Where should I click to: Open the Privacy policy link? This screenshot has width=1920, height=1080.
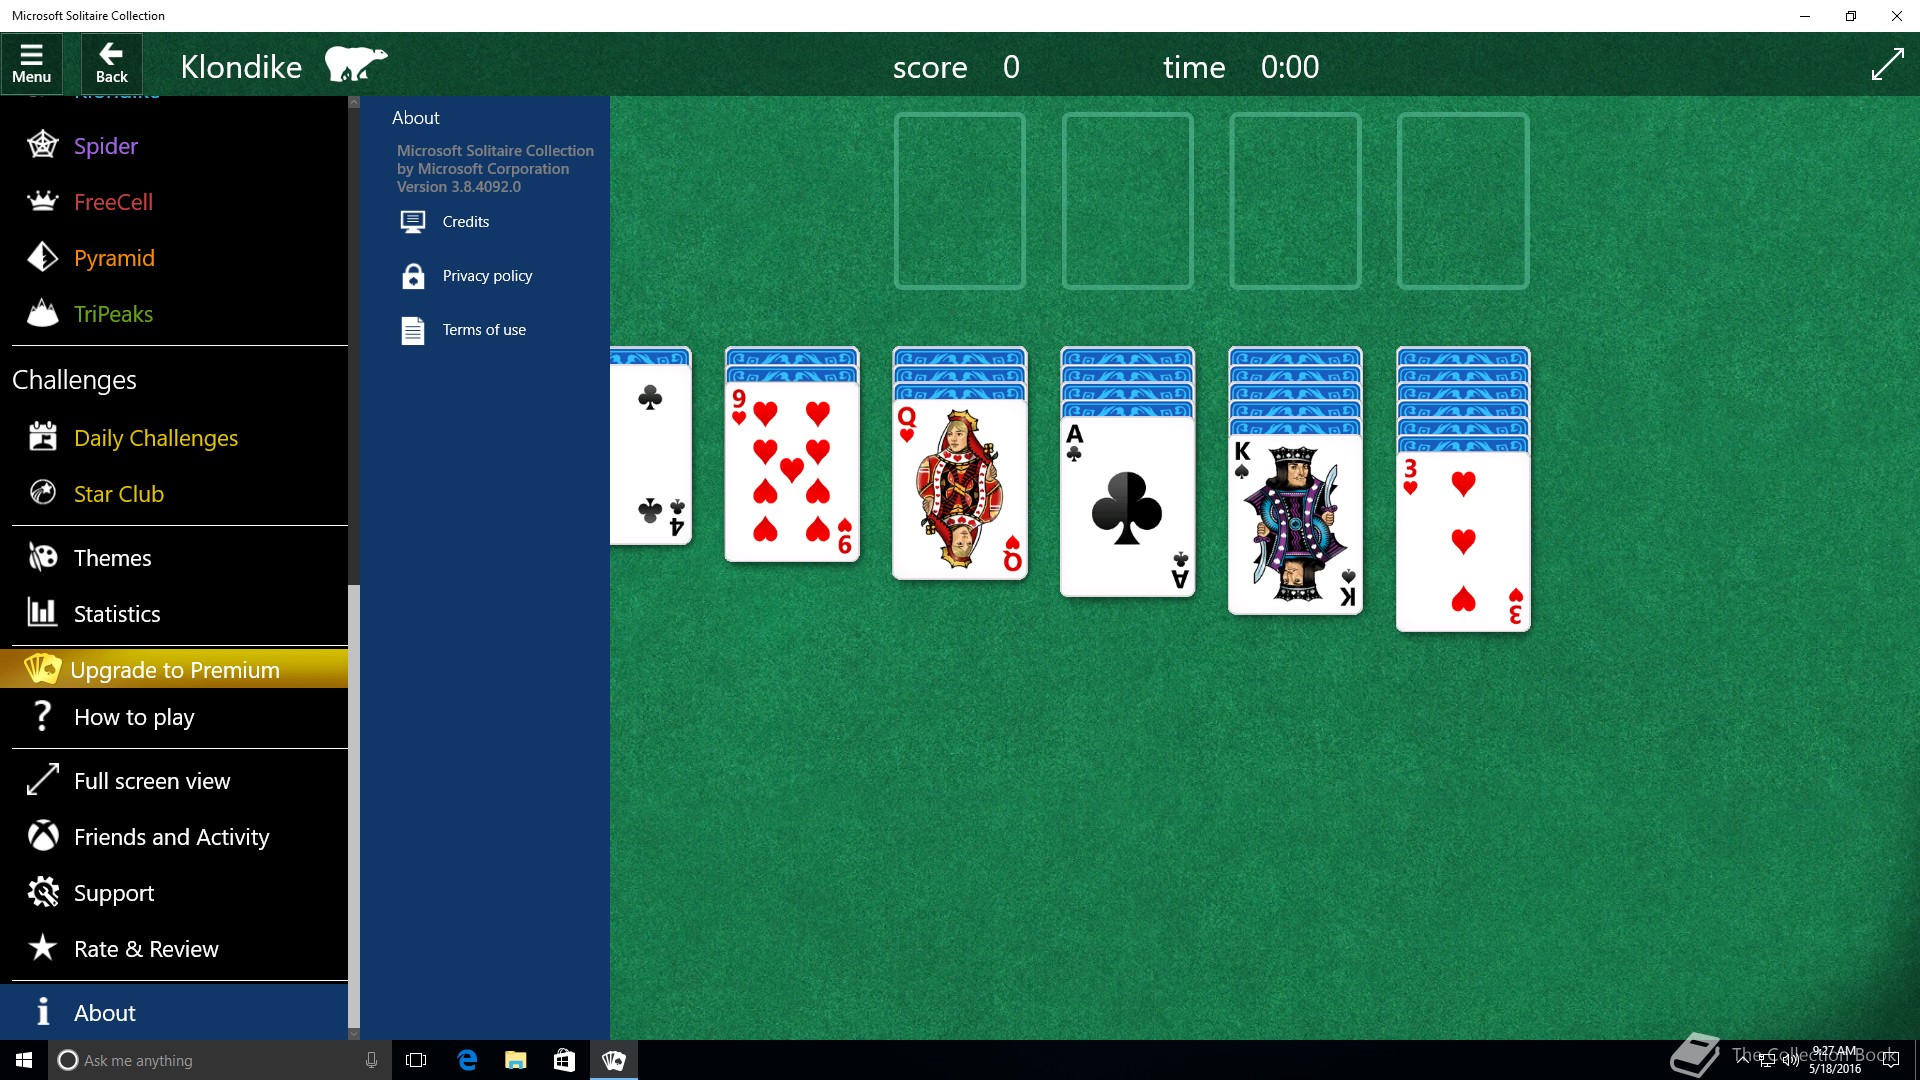[486, 276]
